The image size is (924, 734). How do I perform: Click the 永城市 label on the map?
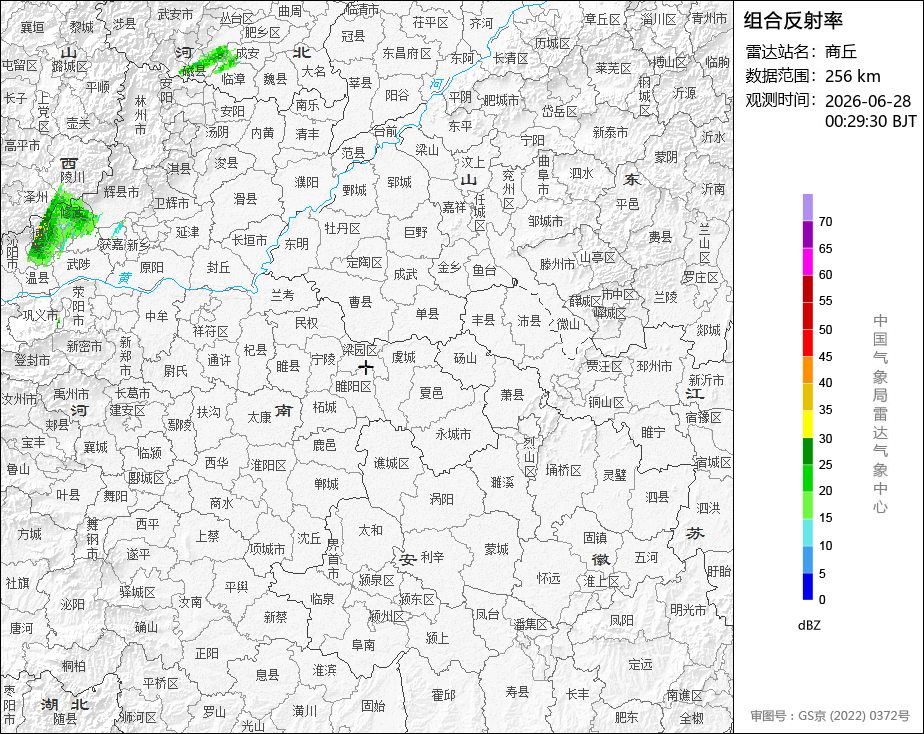(x=453, y=434)
